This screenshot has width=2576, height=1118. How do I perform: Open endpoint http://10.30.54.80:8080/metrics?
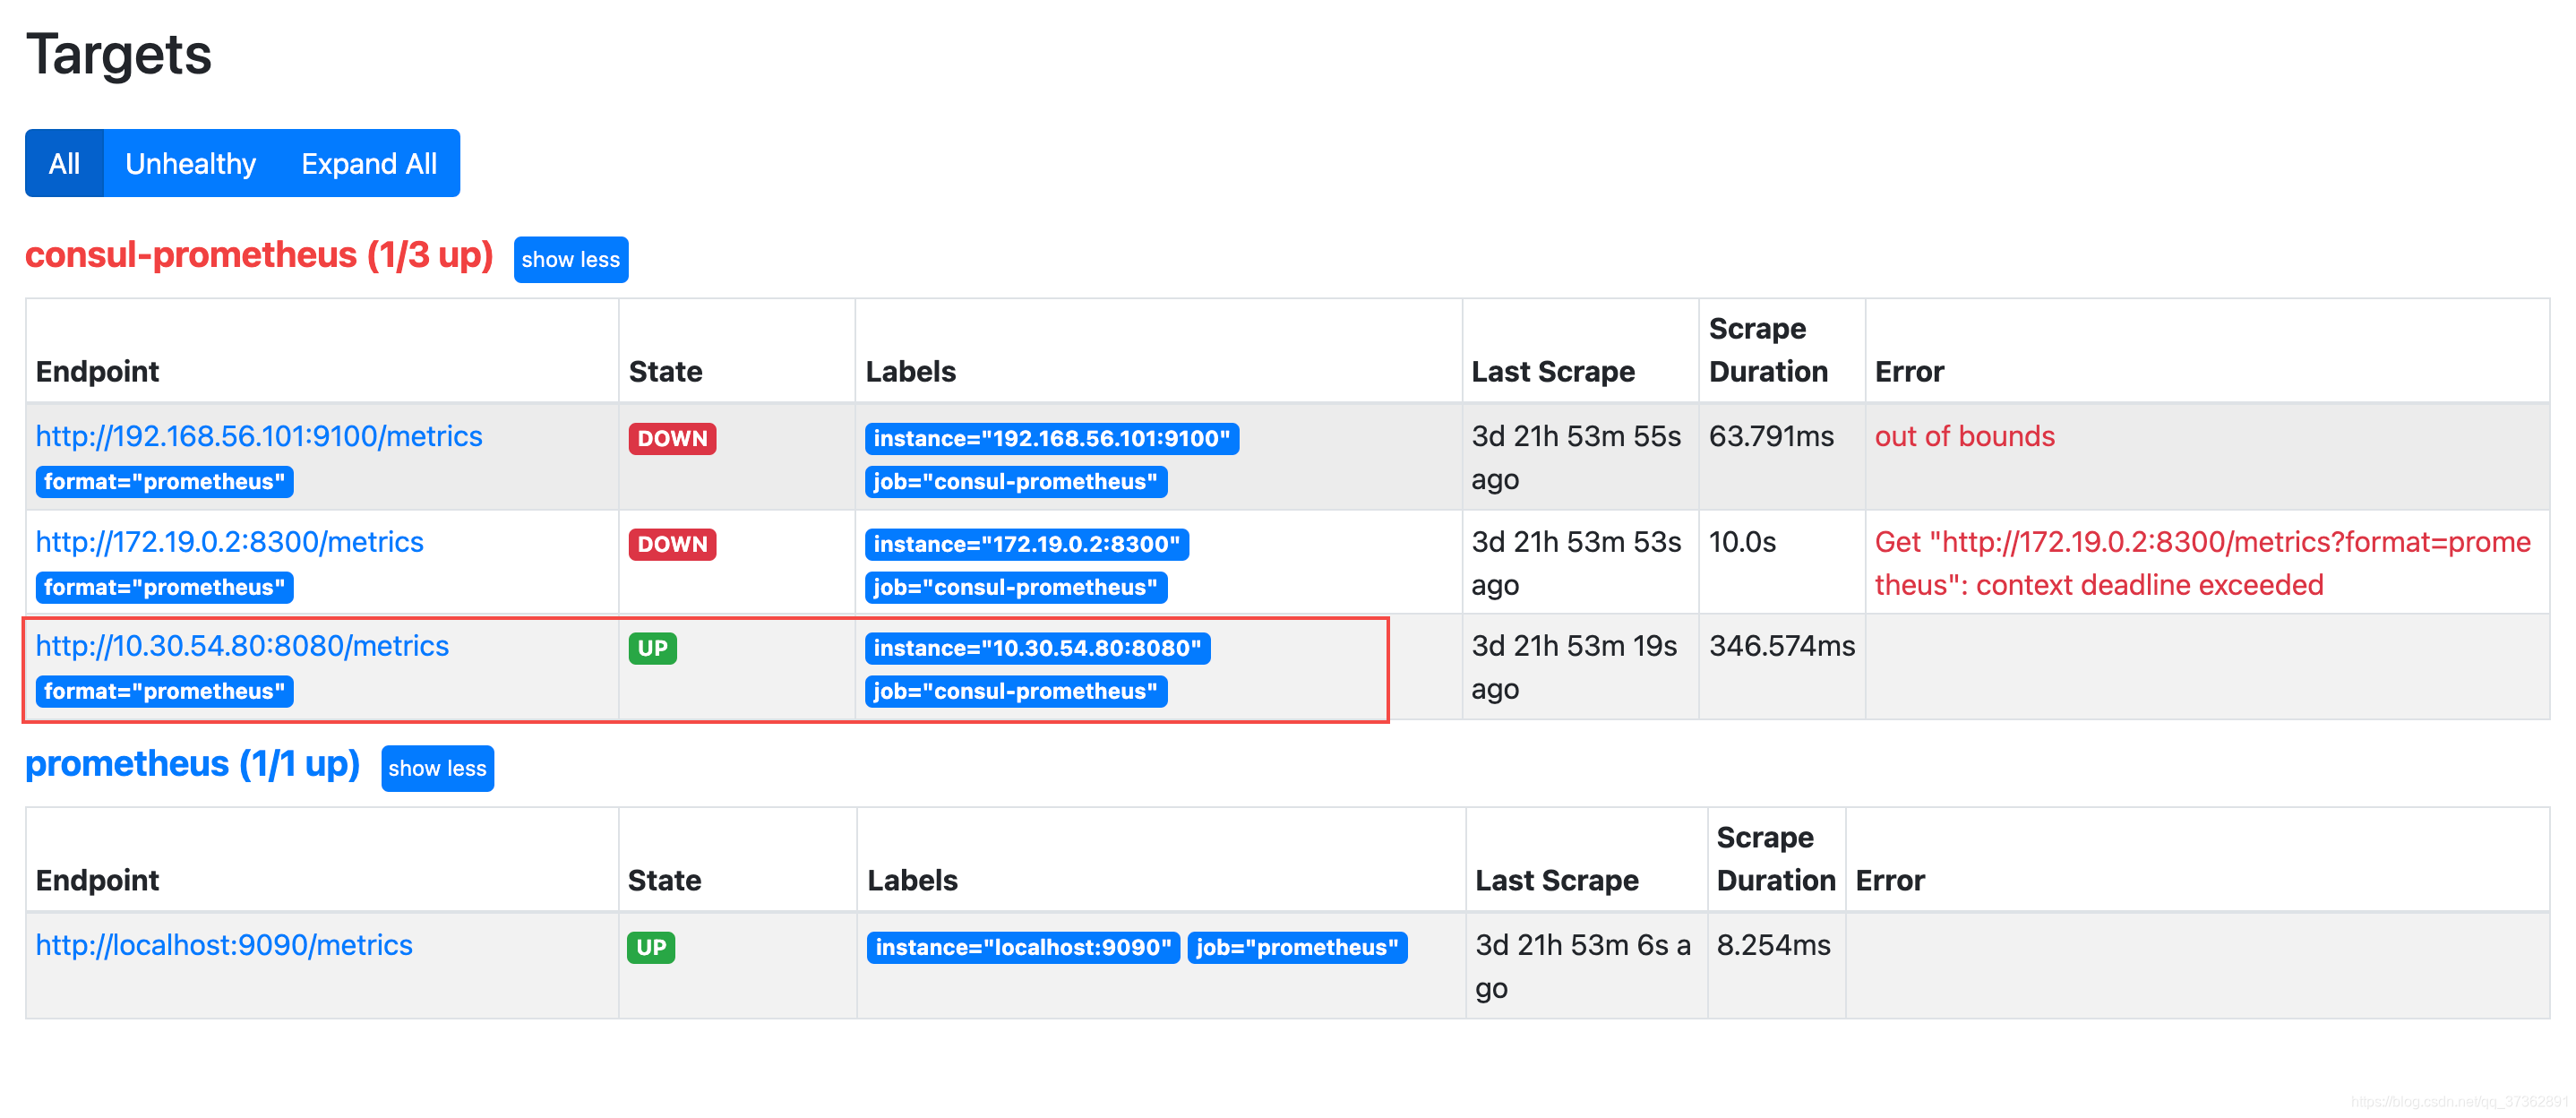pyautogui.click(x=242, y=646)
